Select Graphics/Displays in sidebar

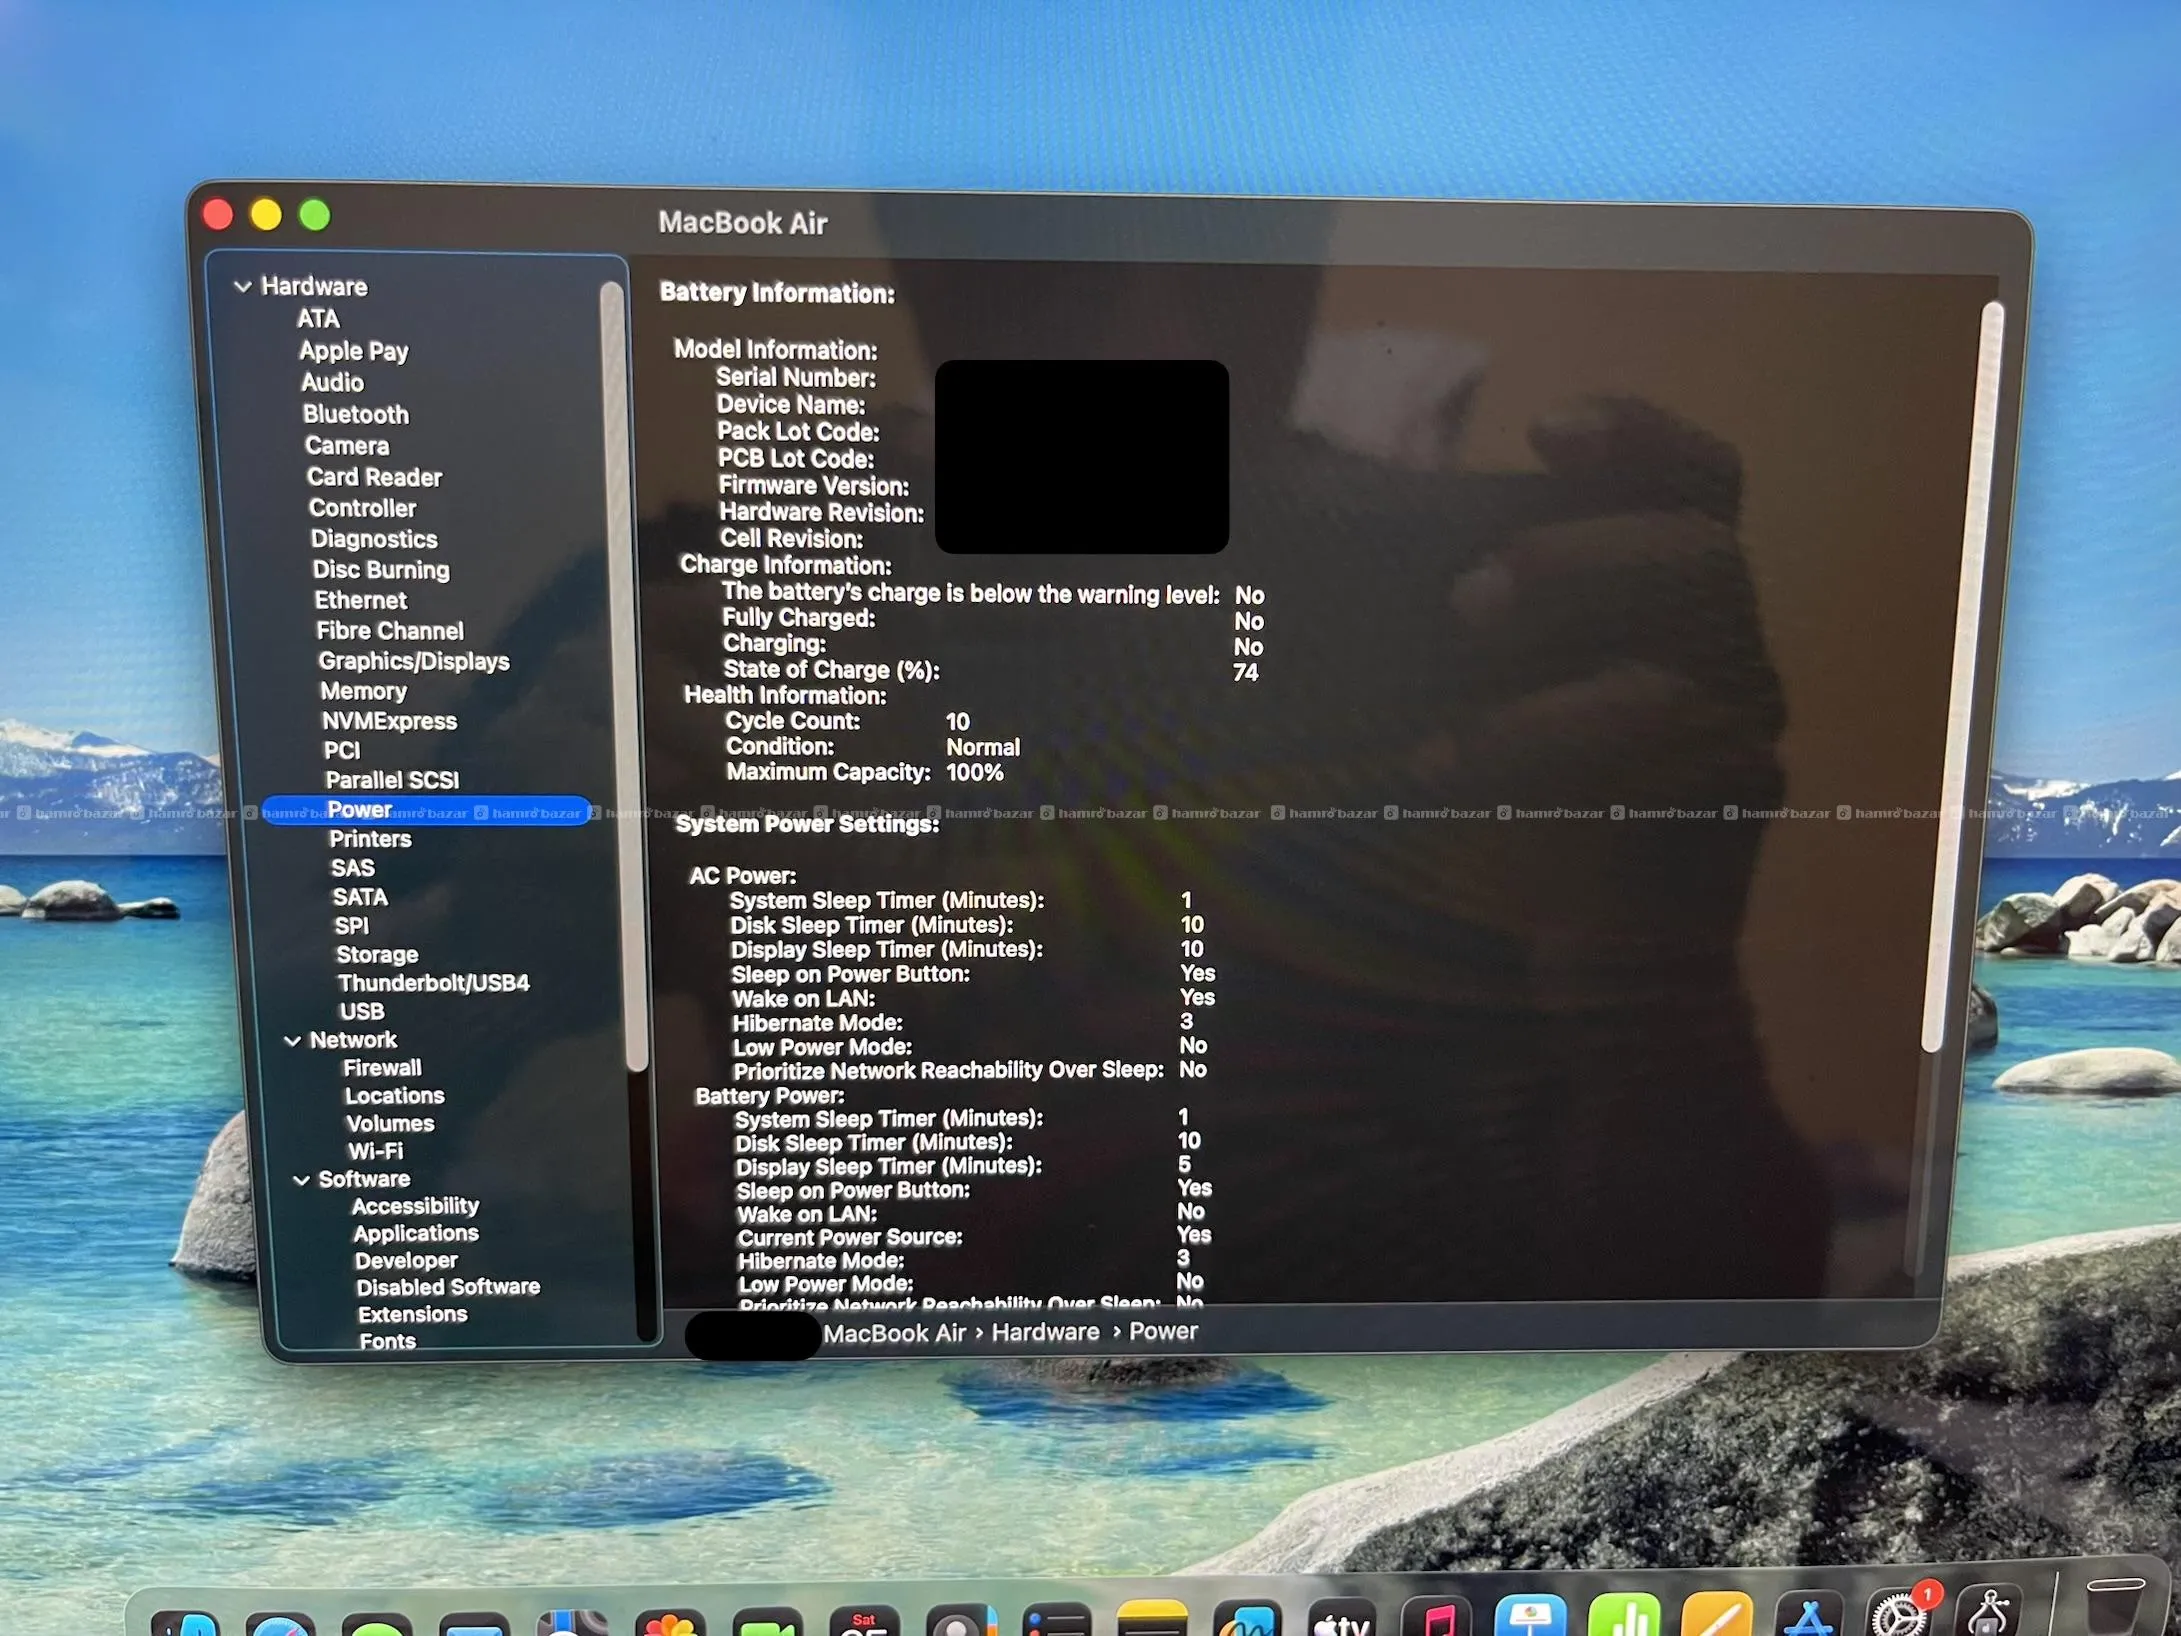click(413, 661)
